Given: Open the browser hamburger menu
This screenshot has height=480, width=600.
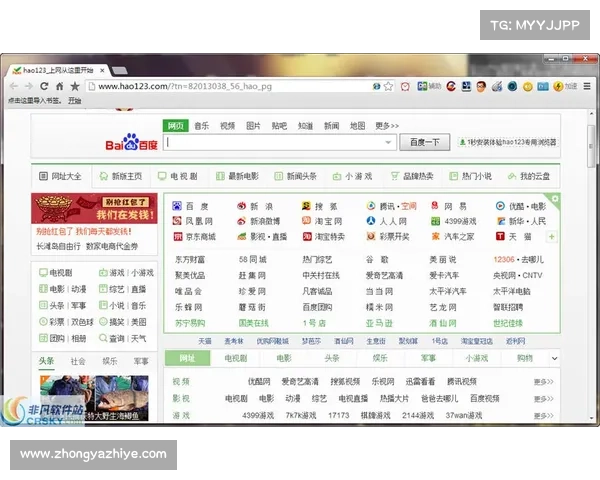Looking at the screenshot, I should pos(587,86).
